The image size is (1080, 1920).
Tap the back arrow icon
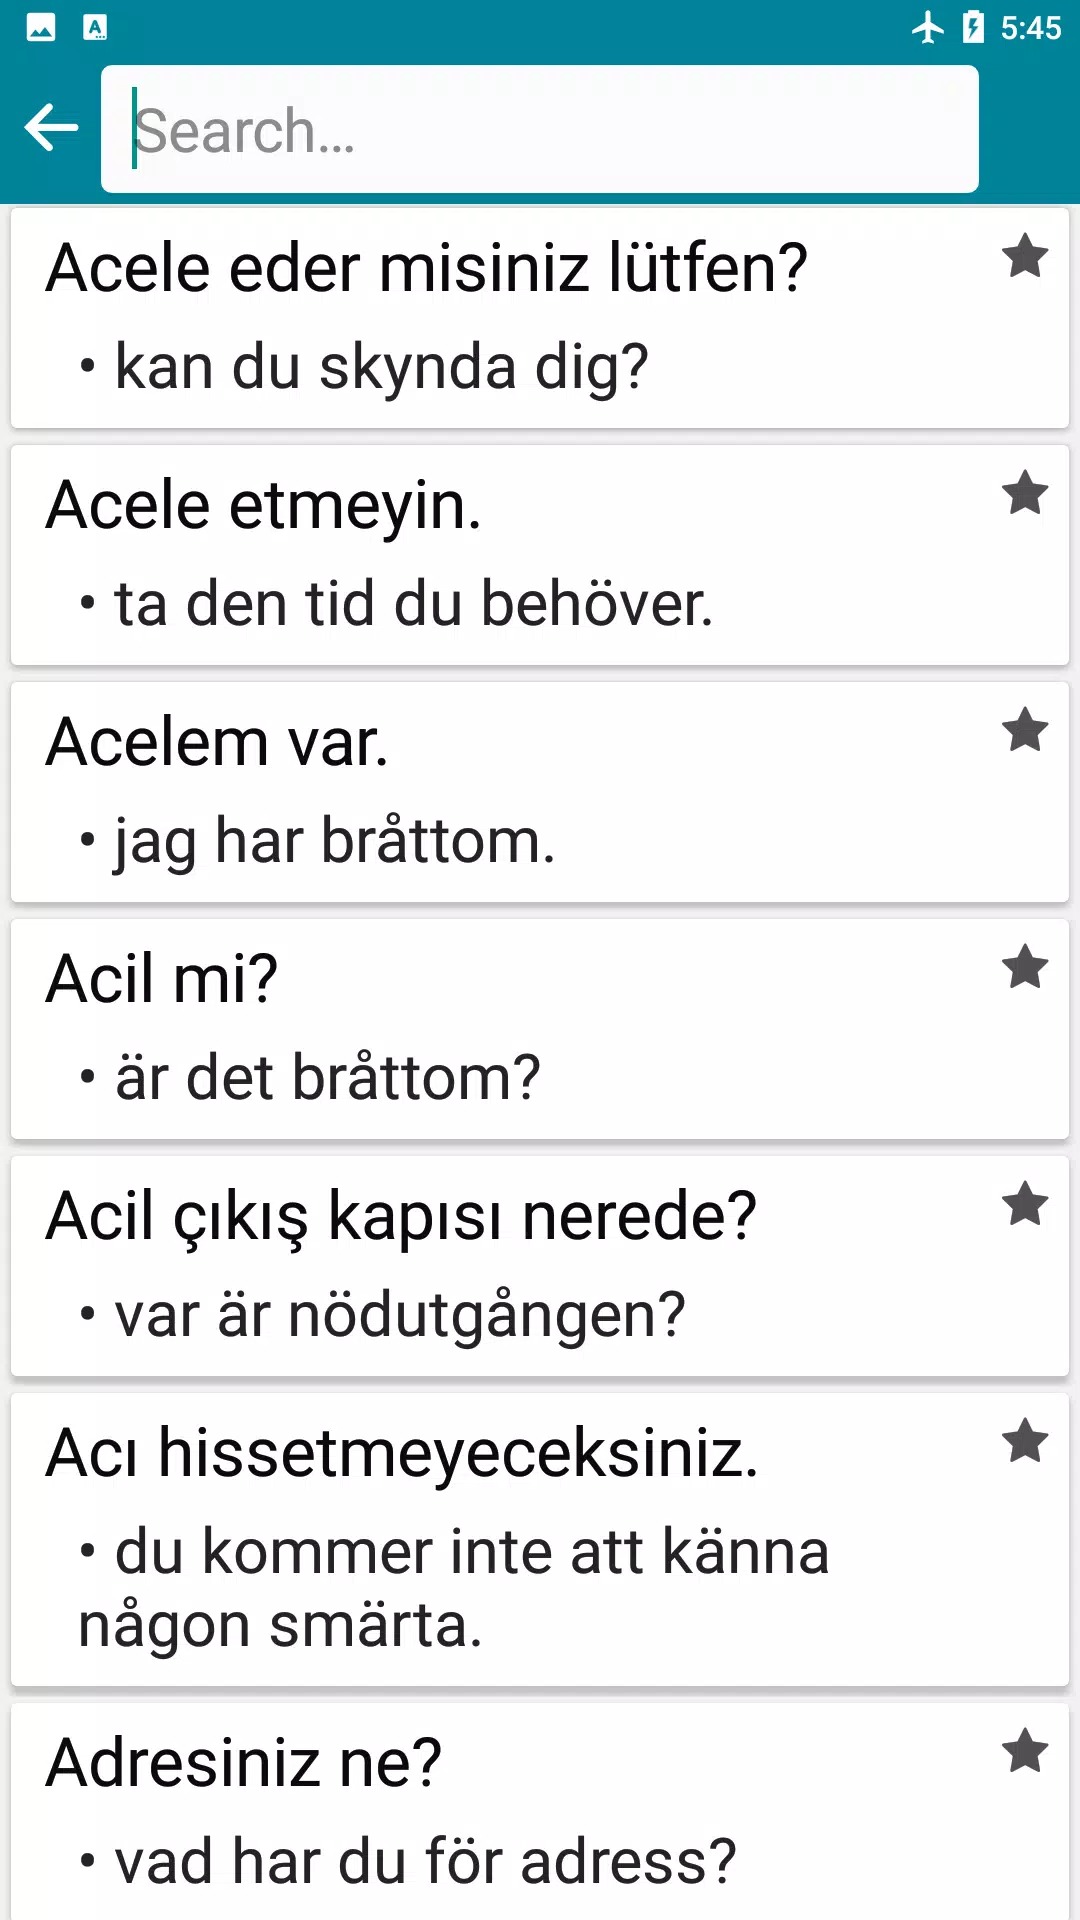pyautogui.click(x=51, y=129)
